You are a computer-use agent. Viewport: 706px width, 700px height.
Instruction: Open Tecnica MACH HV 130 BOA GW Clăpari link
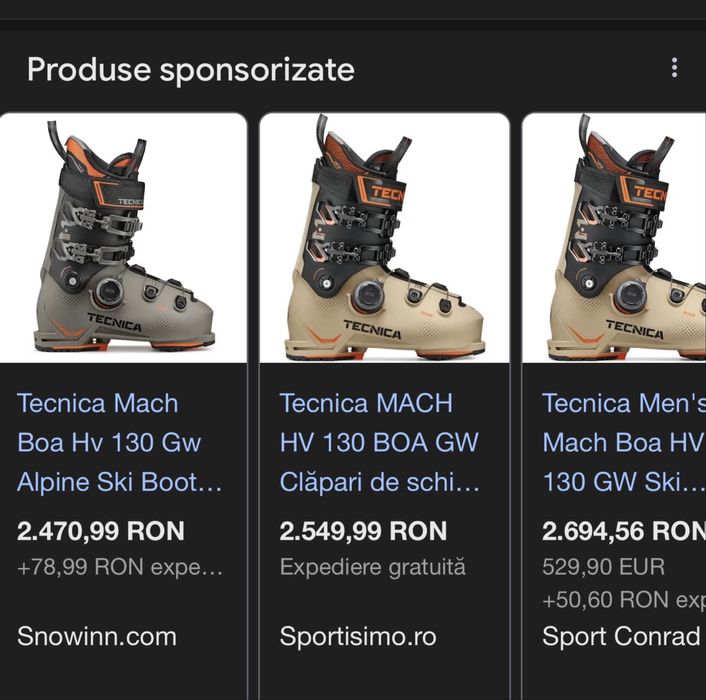[x=379, y=442]
